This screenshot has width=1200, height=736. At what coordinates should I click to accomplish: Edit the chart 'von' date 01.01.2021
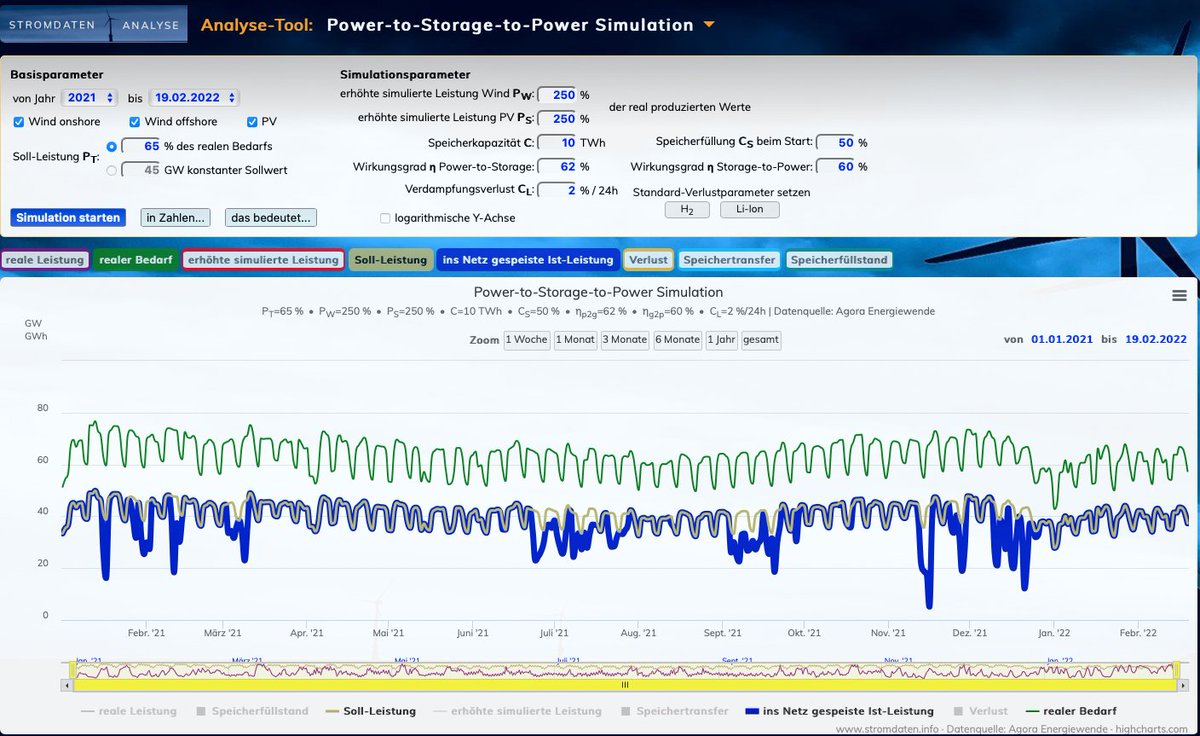pyautogui.click(x=1062, y=340)
